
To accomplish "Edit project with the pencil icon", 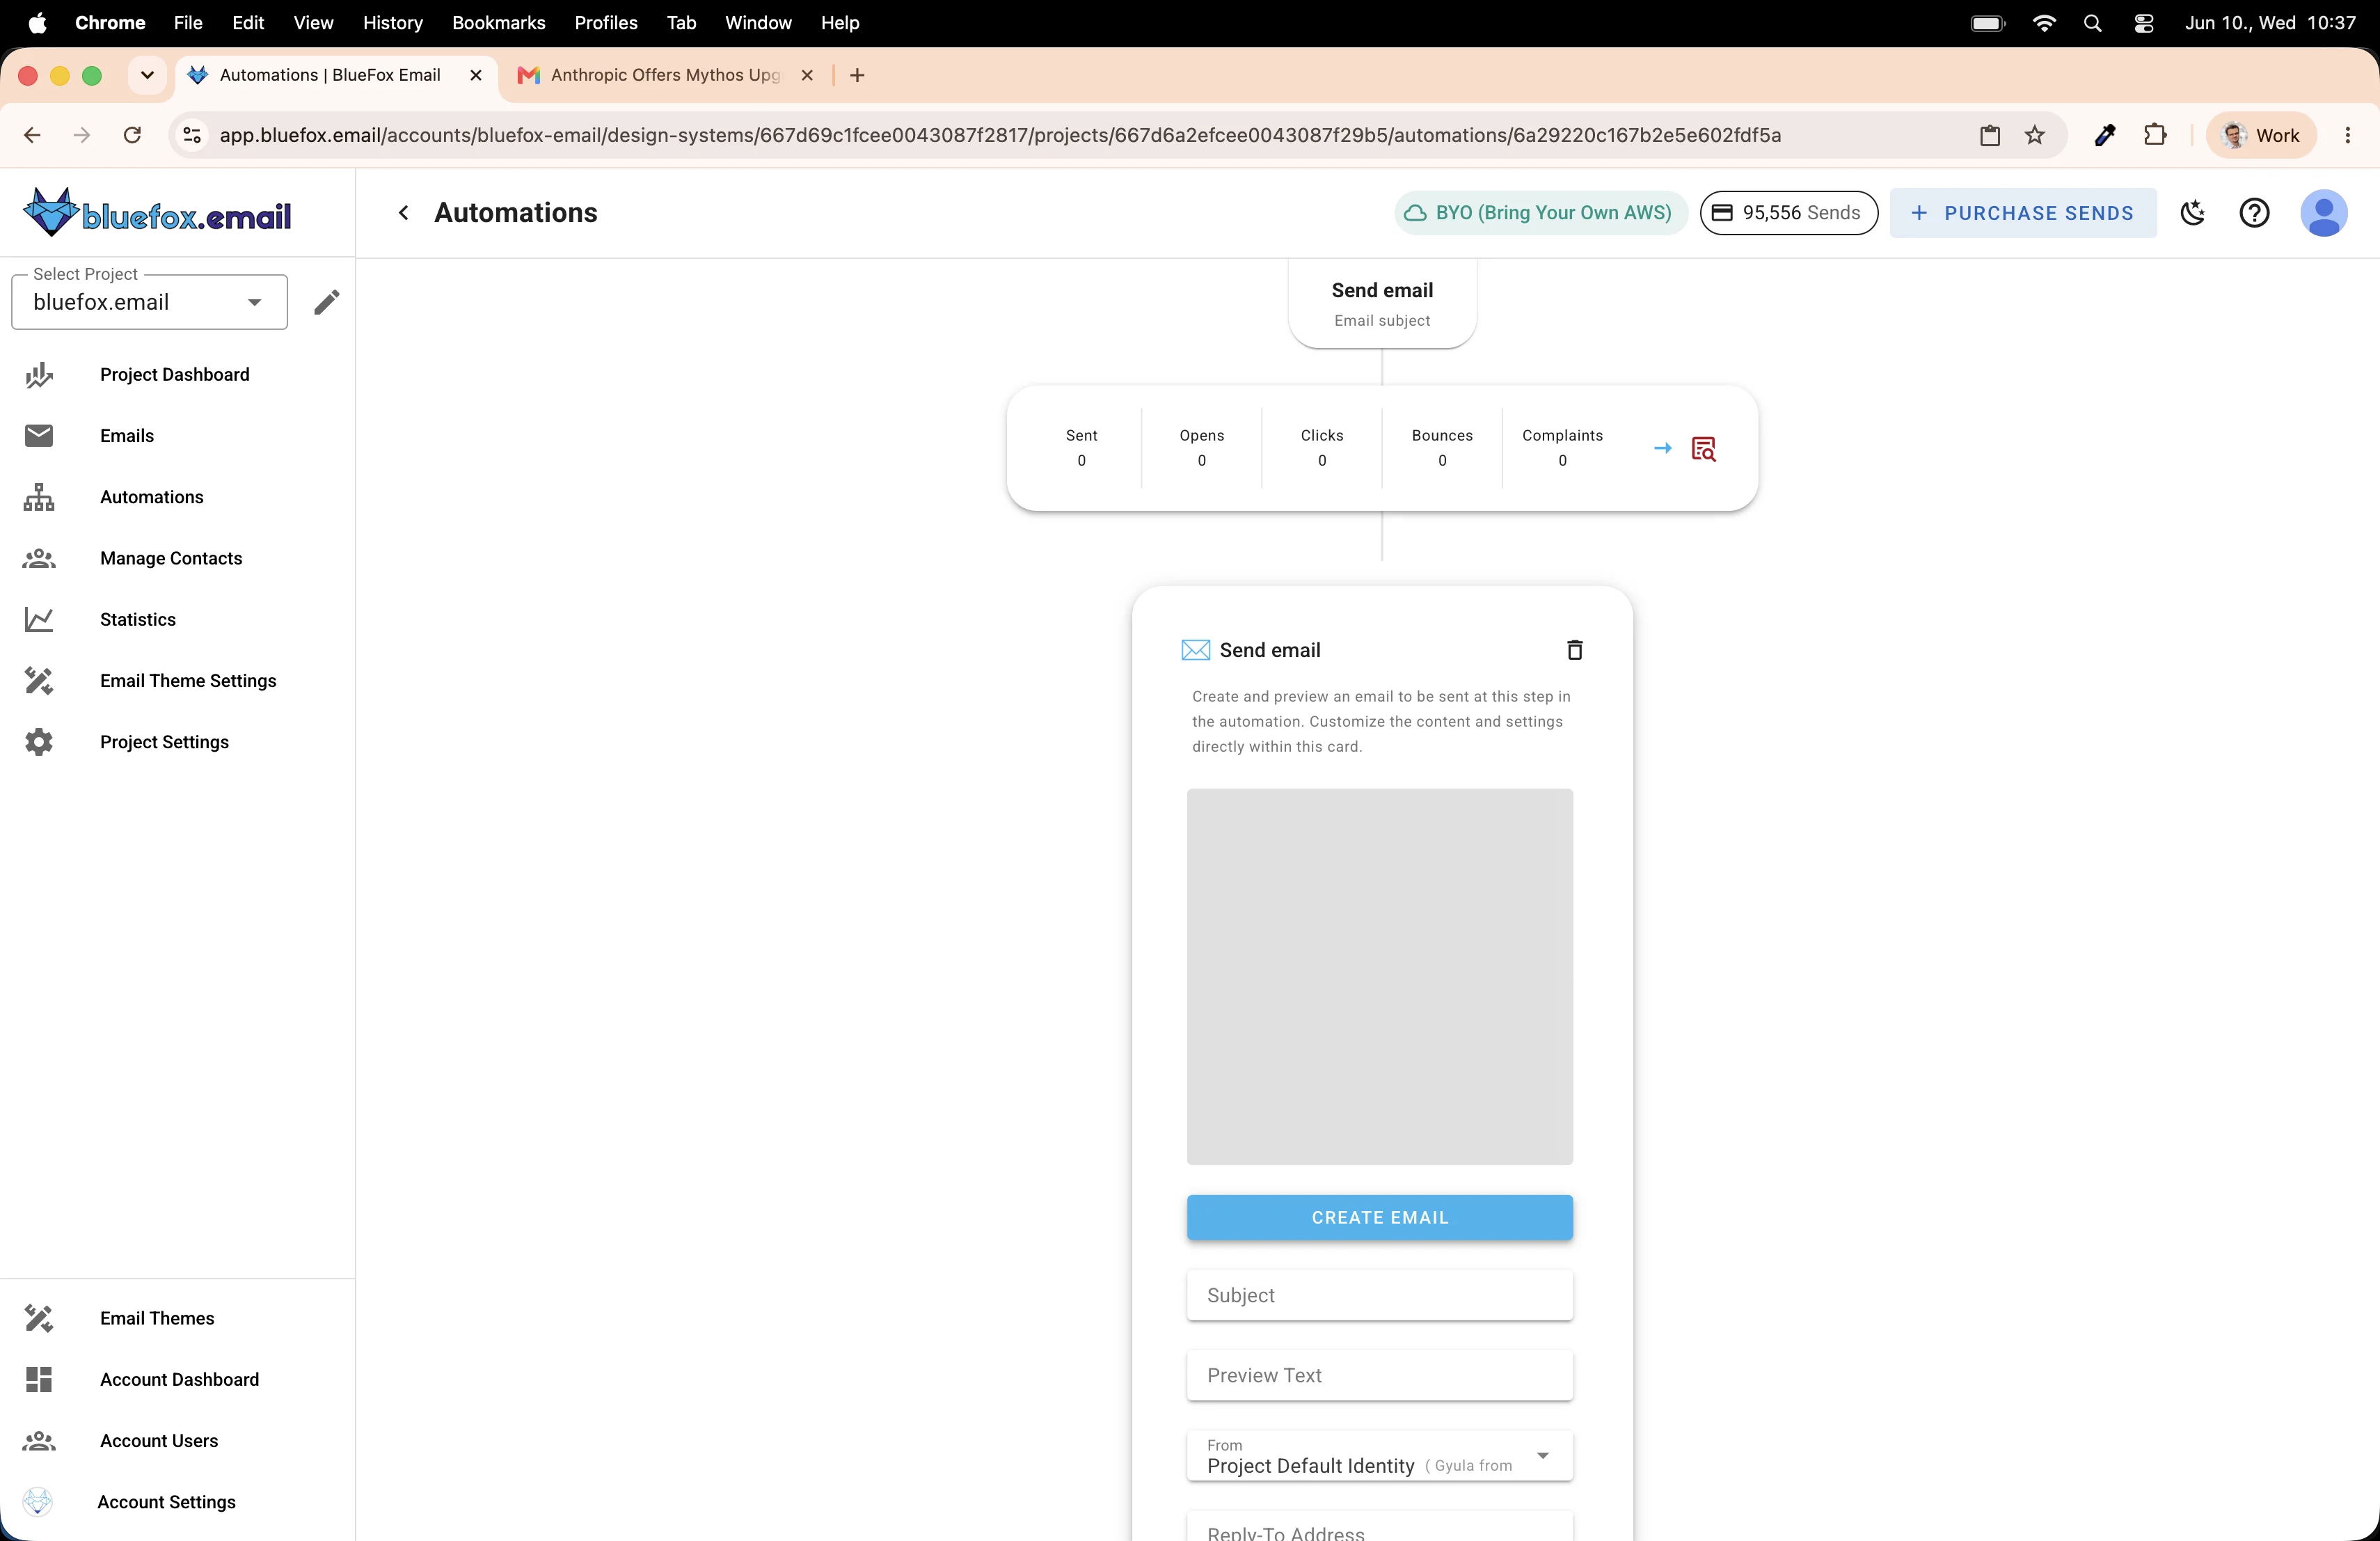I will coord(327,302).
